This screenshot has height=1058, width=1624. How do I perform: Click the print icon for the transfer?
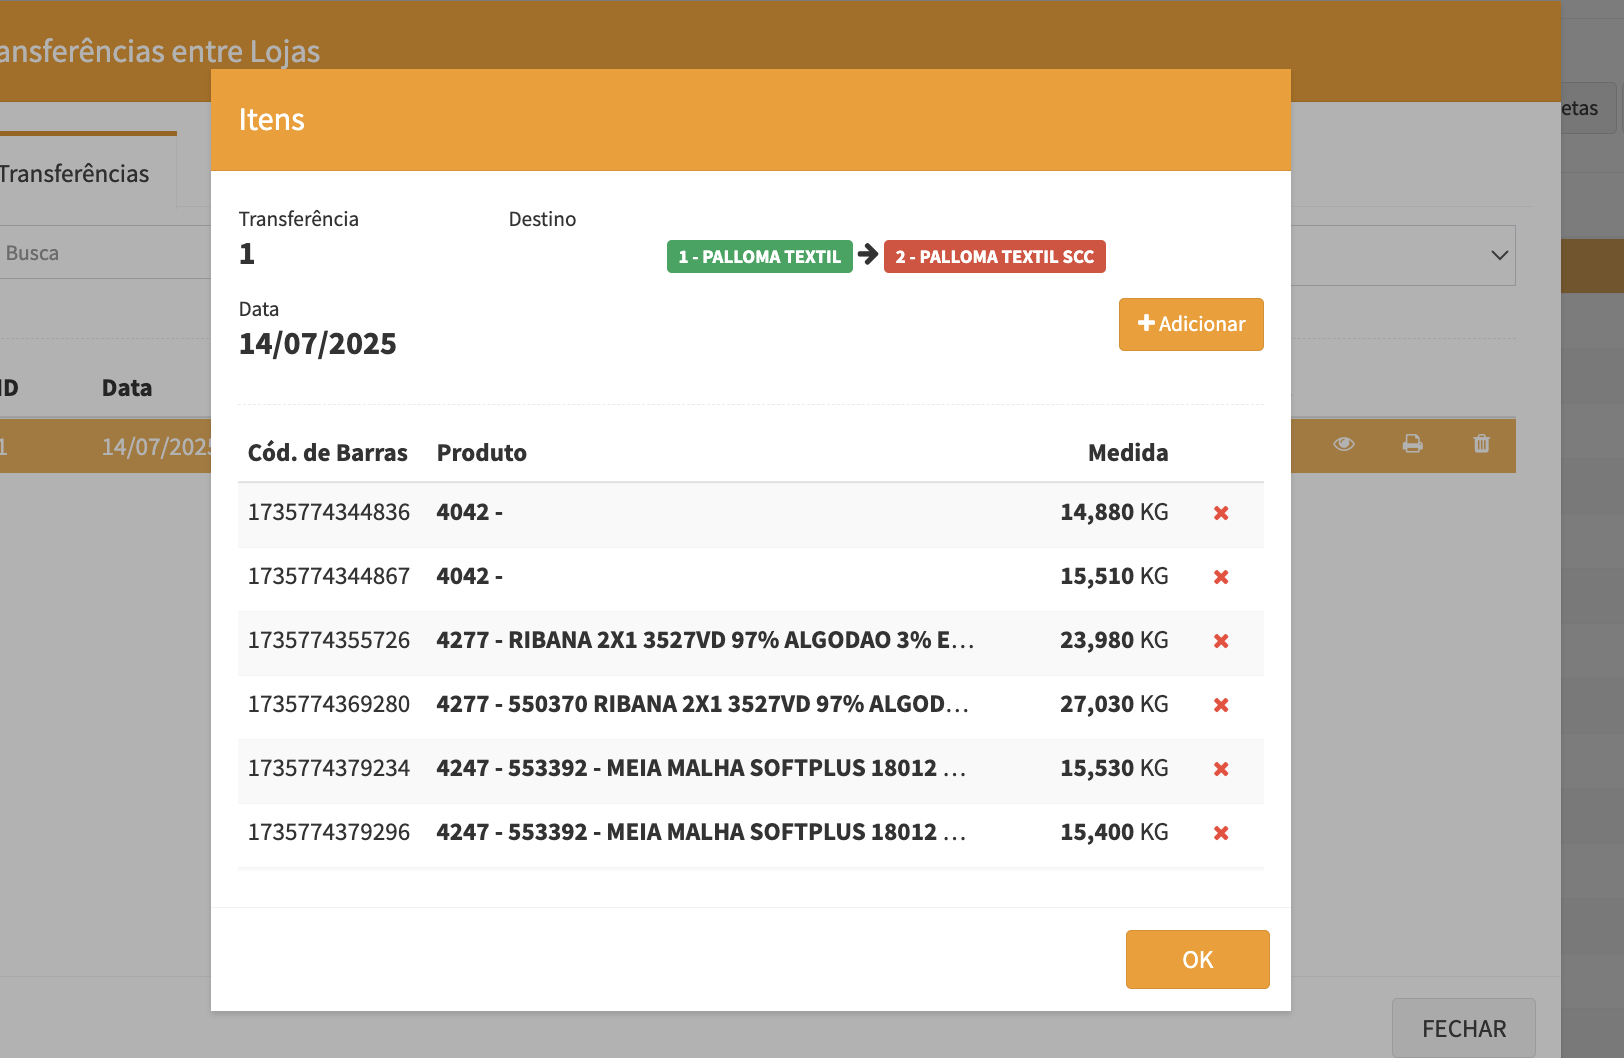(x=1412, y=444)
